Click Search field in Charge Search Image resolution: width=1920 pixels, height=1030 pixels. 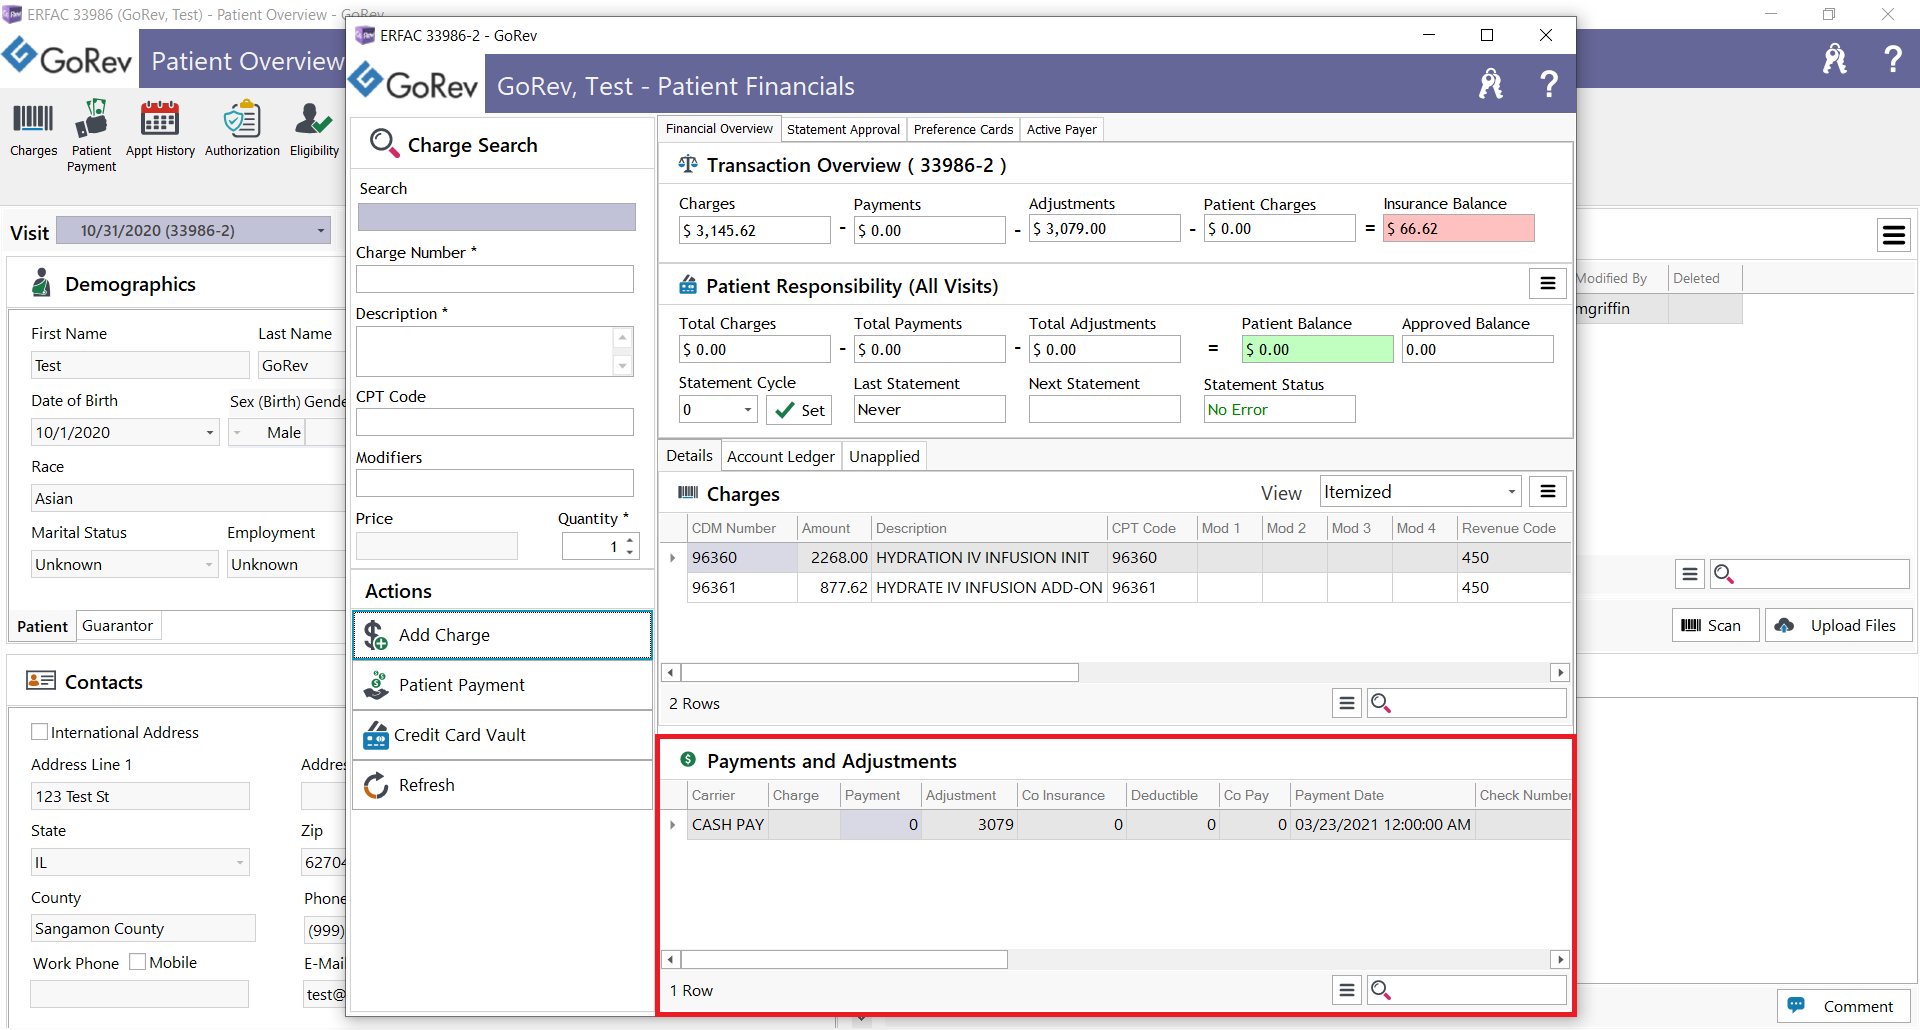point(497,217)
